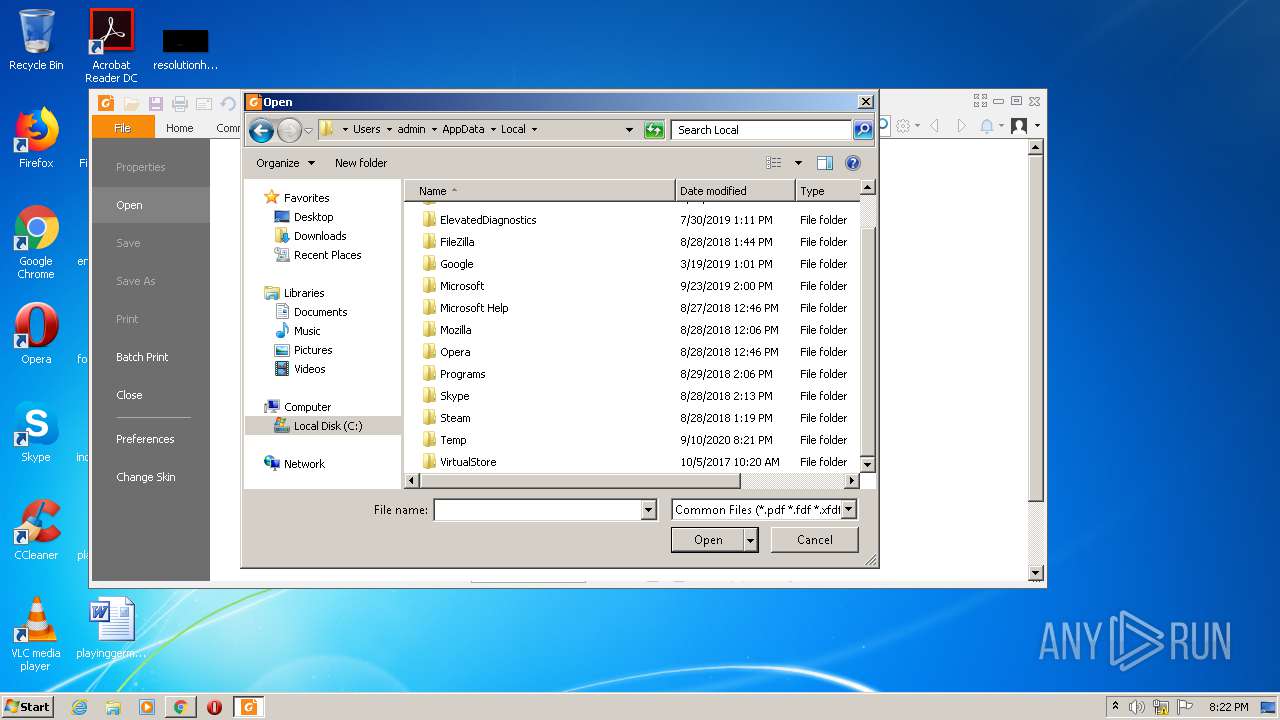This screenshot has width=1280, height=720.
Task: Click Foxit previous triangle arrow
Action: 934,126
